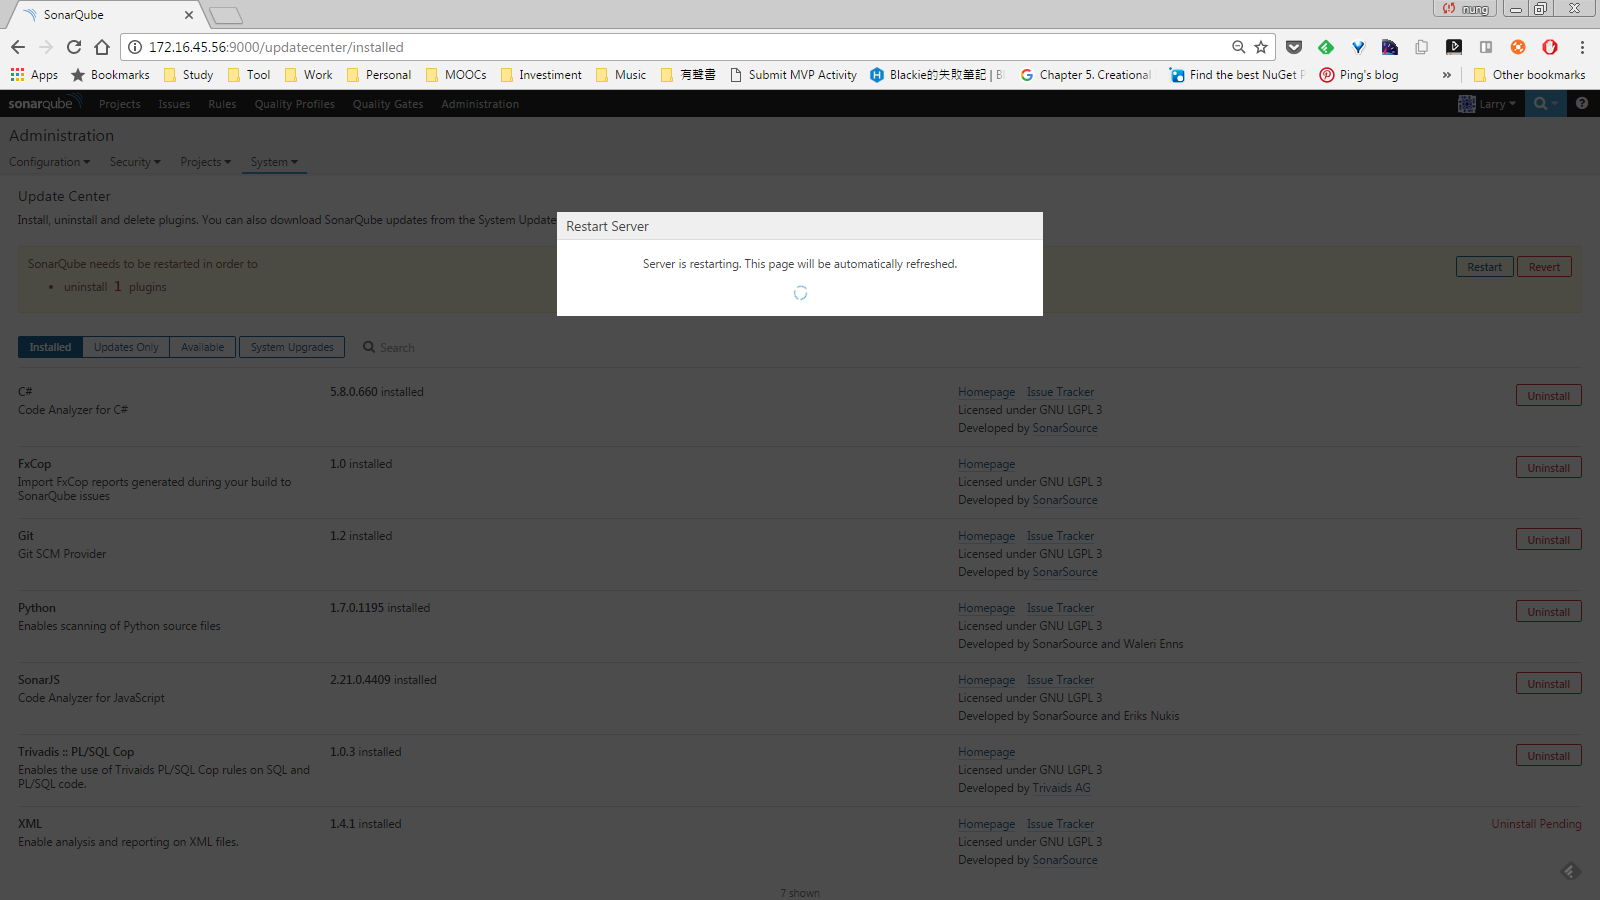This screenshot has width=1600, height=900.
Task: Select the Available filter
Action: pos(203,347)
